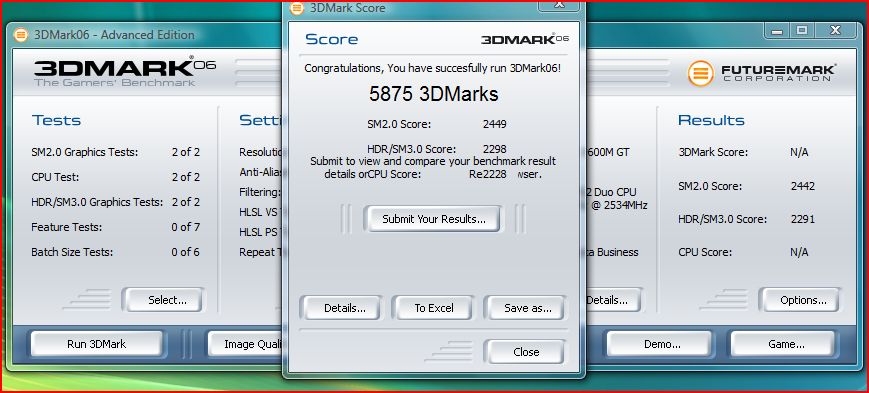
Task: Close the Score dialog with Close button
Action: (525, 352)
